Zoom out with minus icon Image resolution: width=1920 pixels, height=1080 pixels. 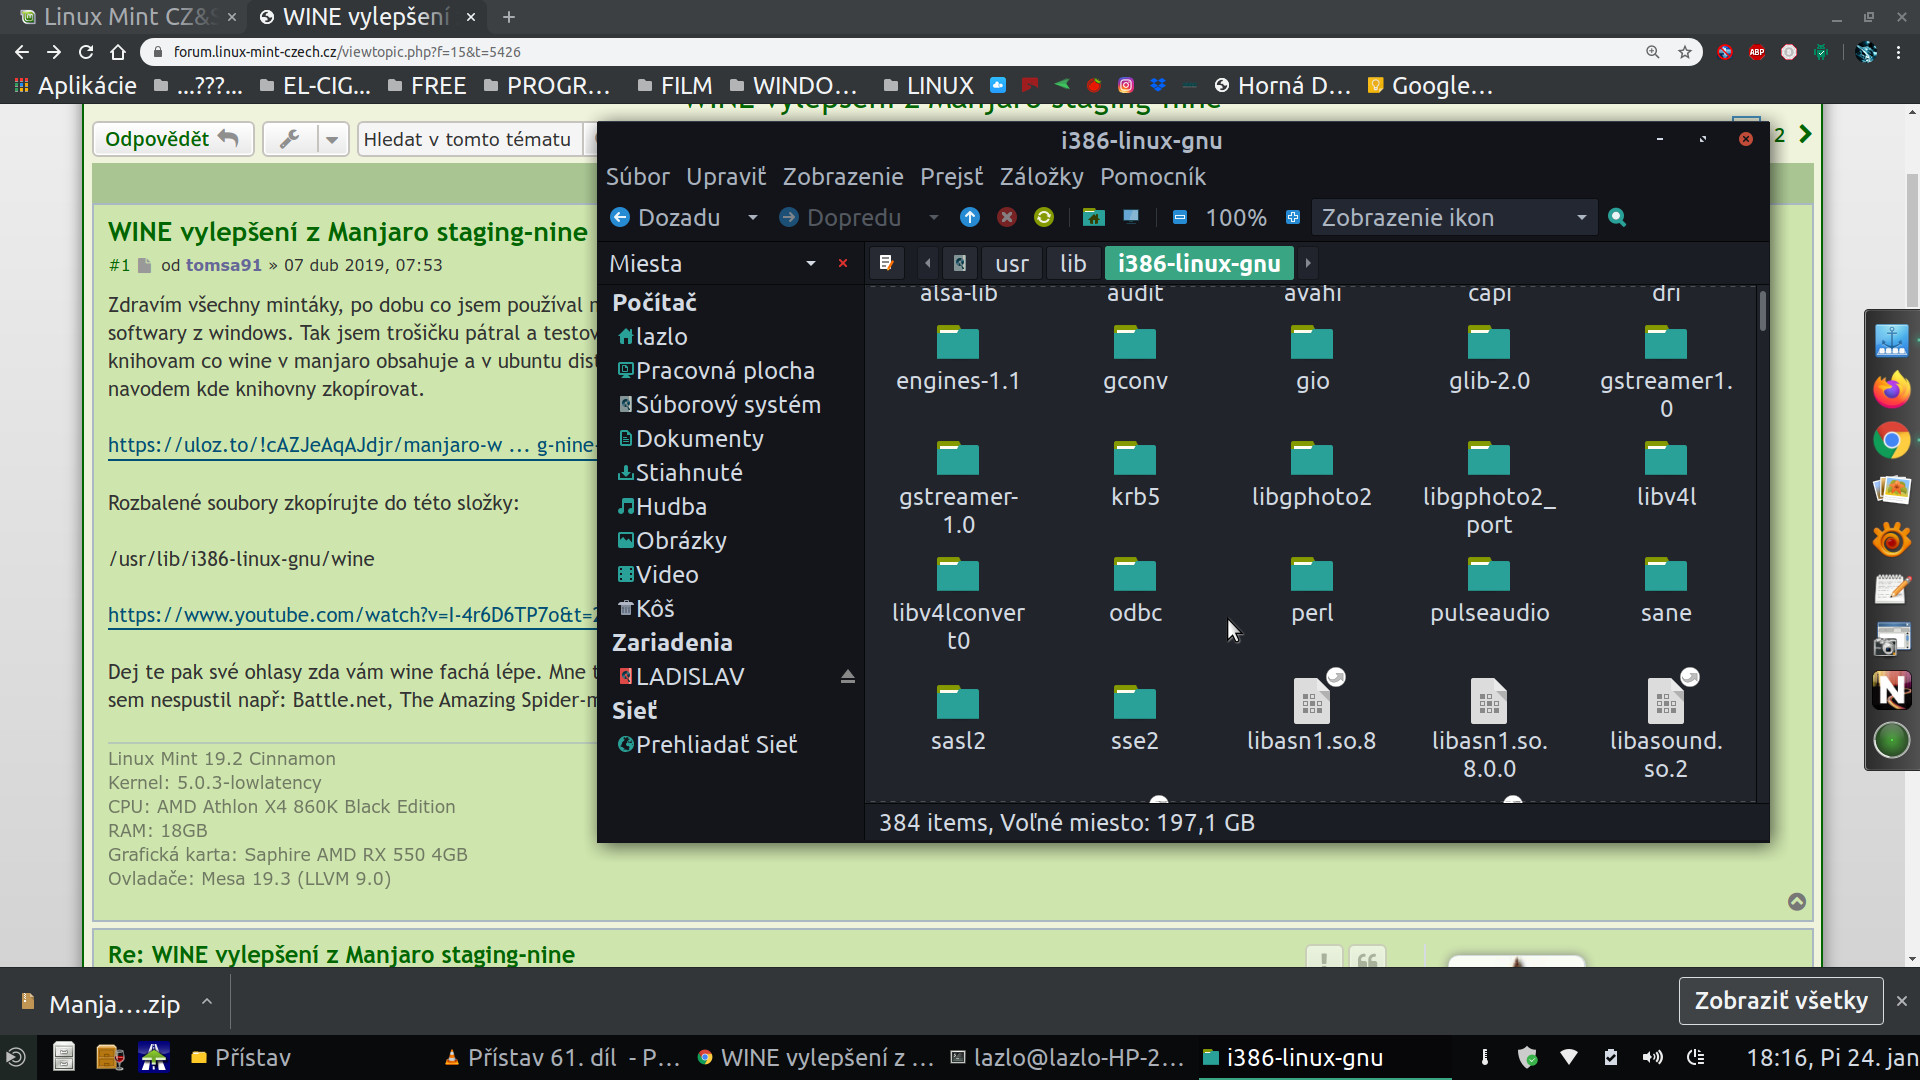pos(1180,217)
